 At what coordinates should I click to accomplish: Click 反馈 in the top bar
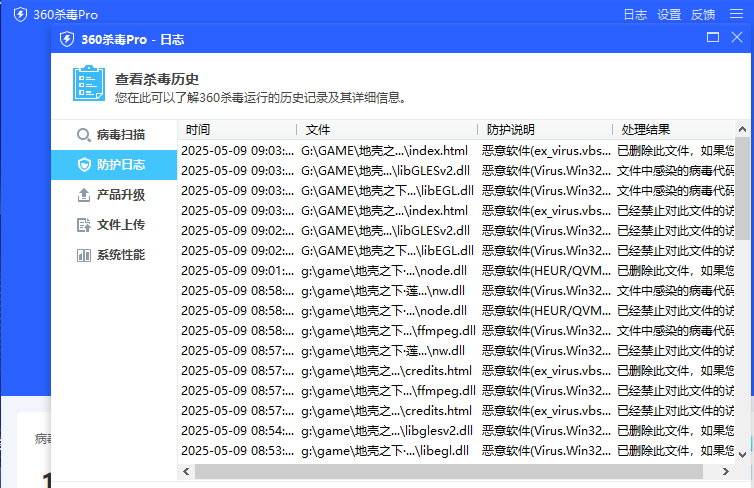point(703,14)
